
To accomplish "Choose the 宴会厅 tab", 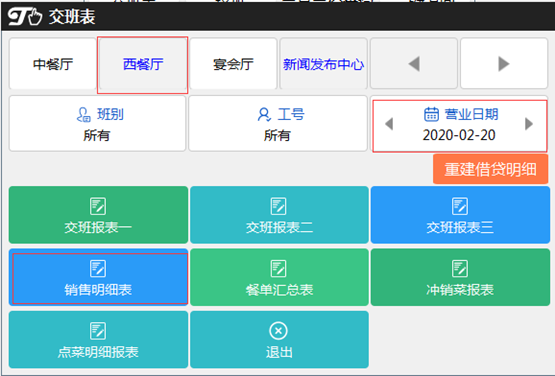I will pyautogui.click(x=233, y=64).
